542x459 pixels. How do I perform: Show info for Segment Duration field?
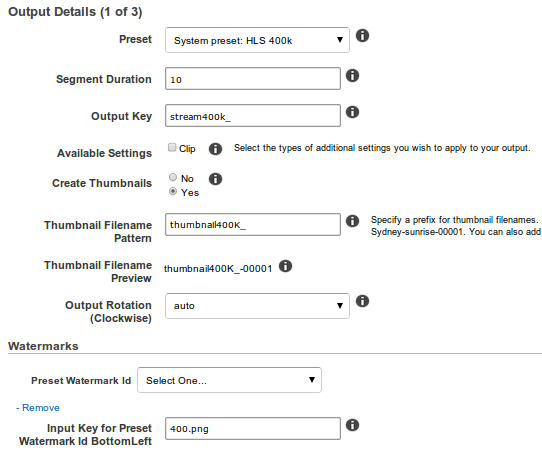click(x=352, y=76)
